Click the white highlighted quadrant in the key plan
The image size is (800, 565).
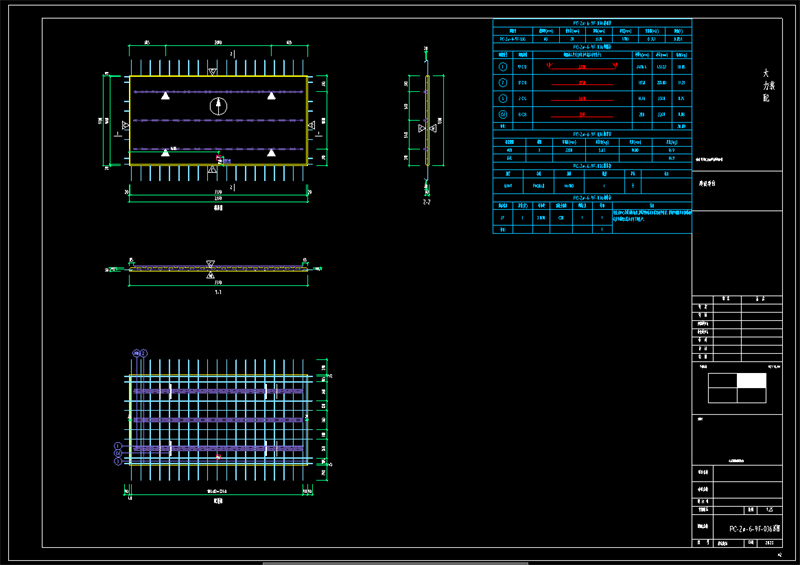[x=752, y=381]
